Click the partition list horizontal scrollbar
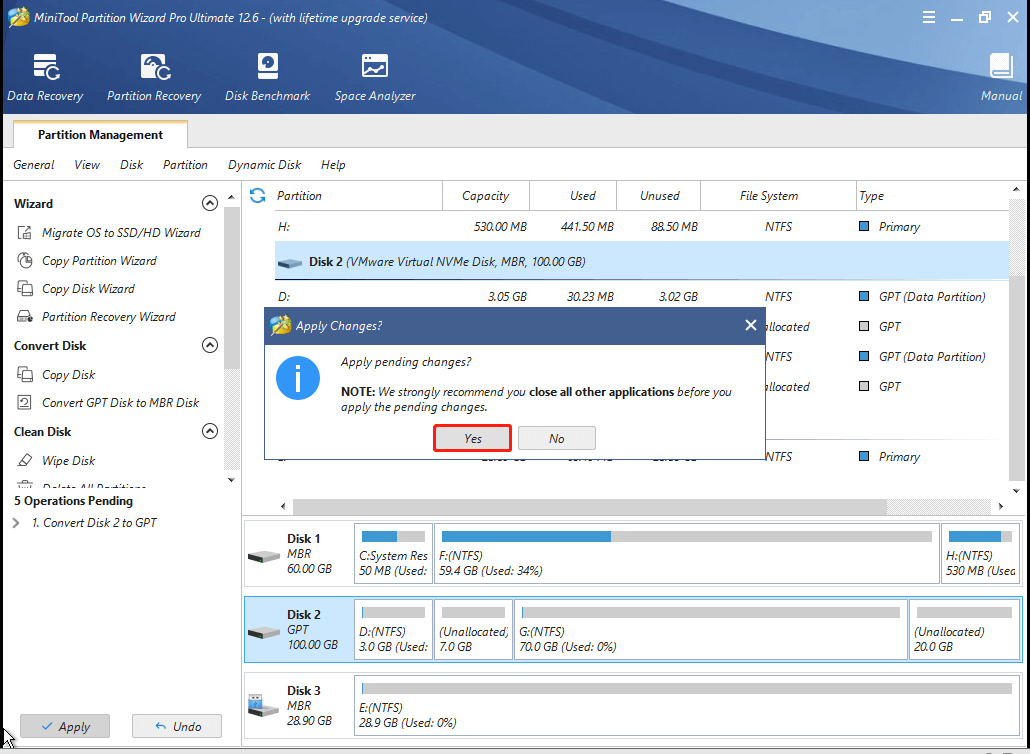Screen dimensions: 1030x754 click(590, 506)
